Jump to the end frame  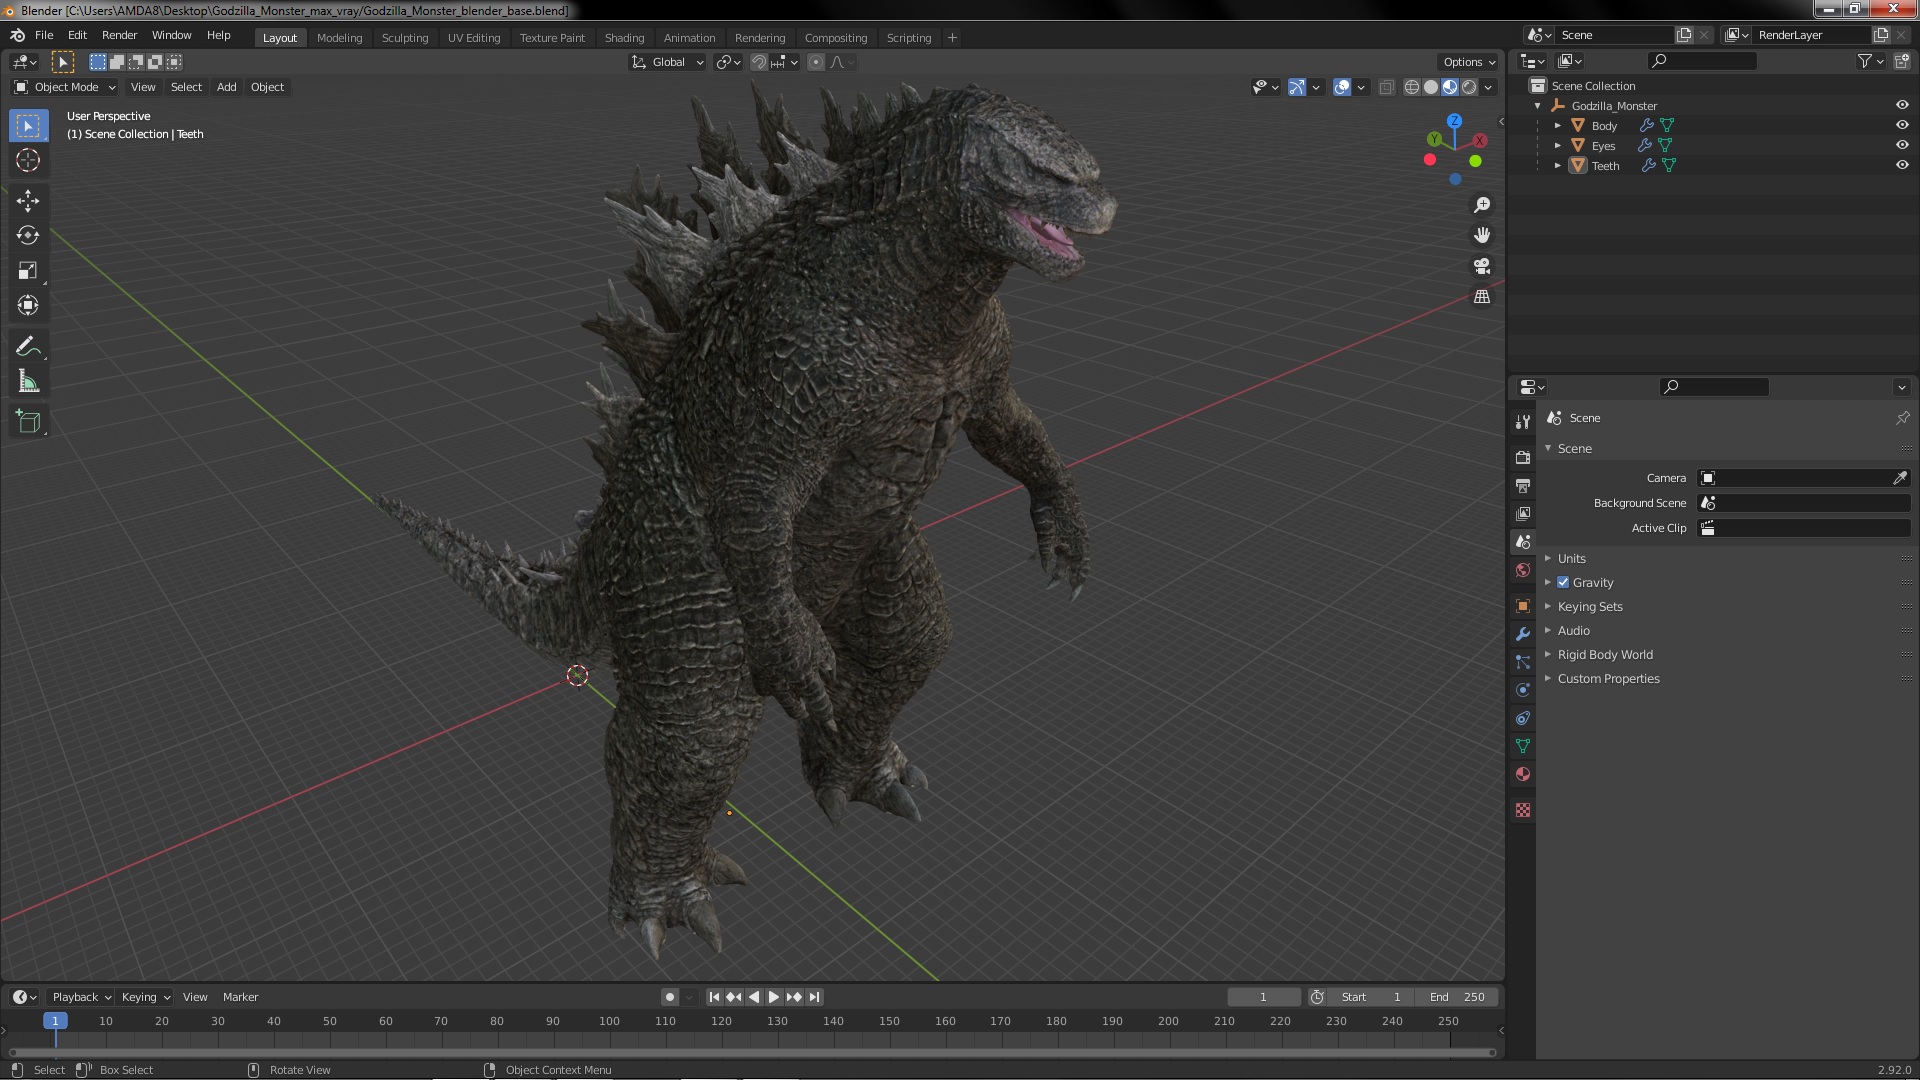point(814,997)
